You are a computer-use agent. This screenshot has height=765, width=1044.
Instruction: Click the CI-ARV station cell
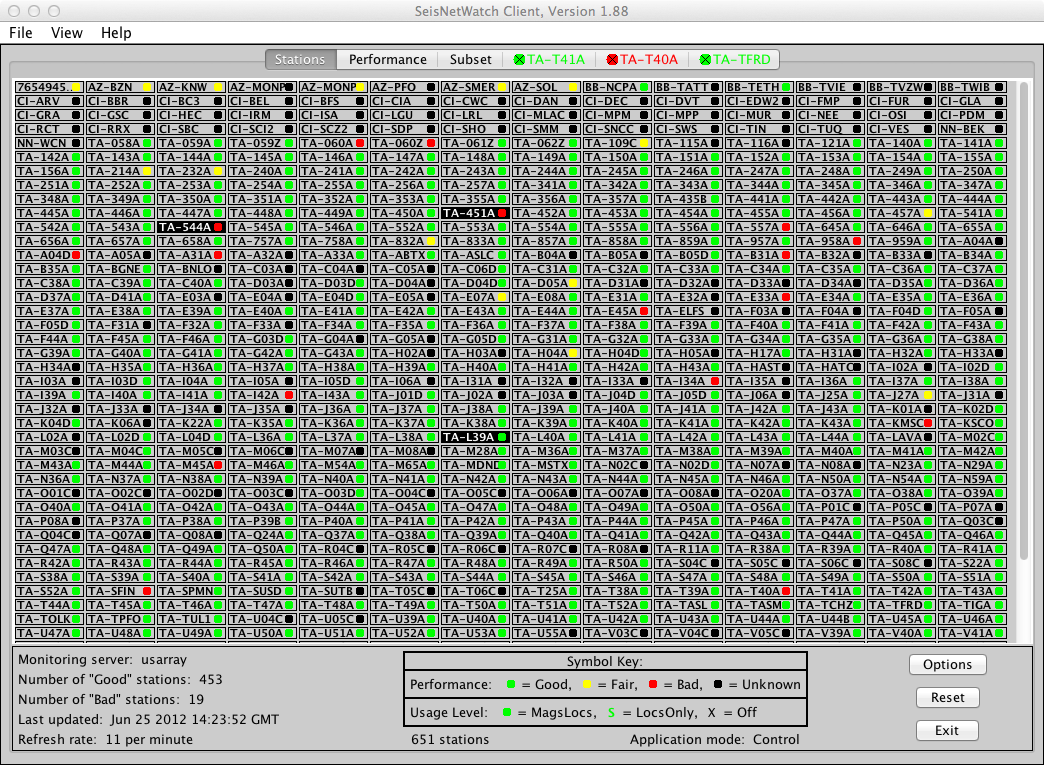point(48,101)
